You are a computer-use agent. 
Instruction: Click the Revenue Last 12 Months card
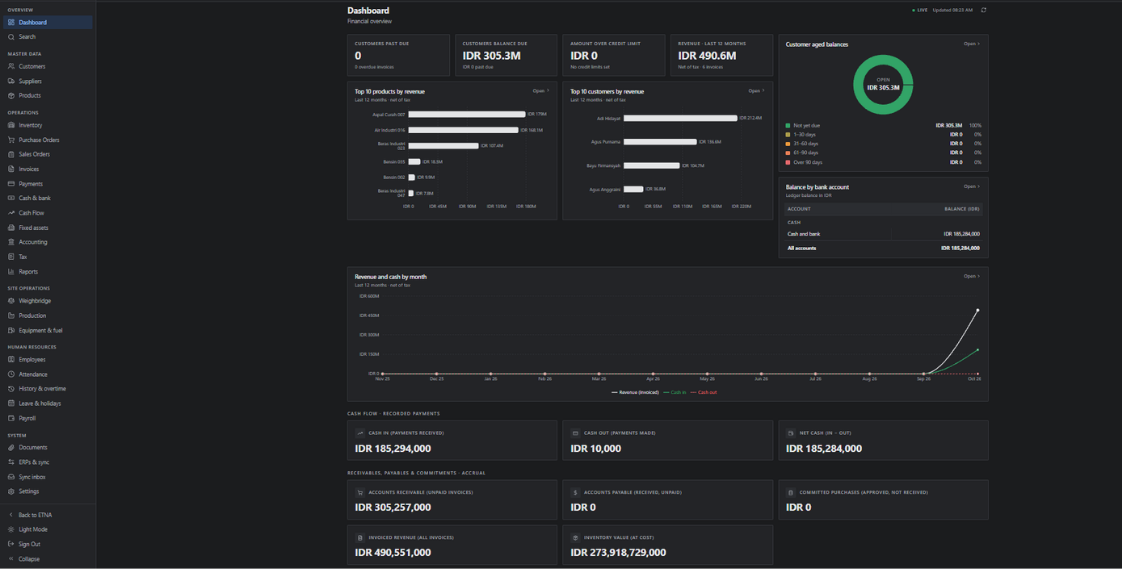(721, 55)
